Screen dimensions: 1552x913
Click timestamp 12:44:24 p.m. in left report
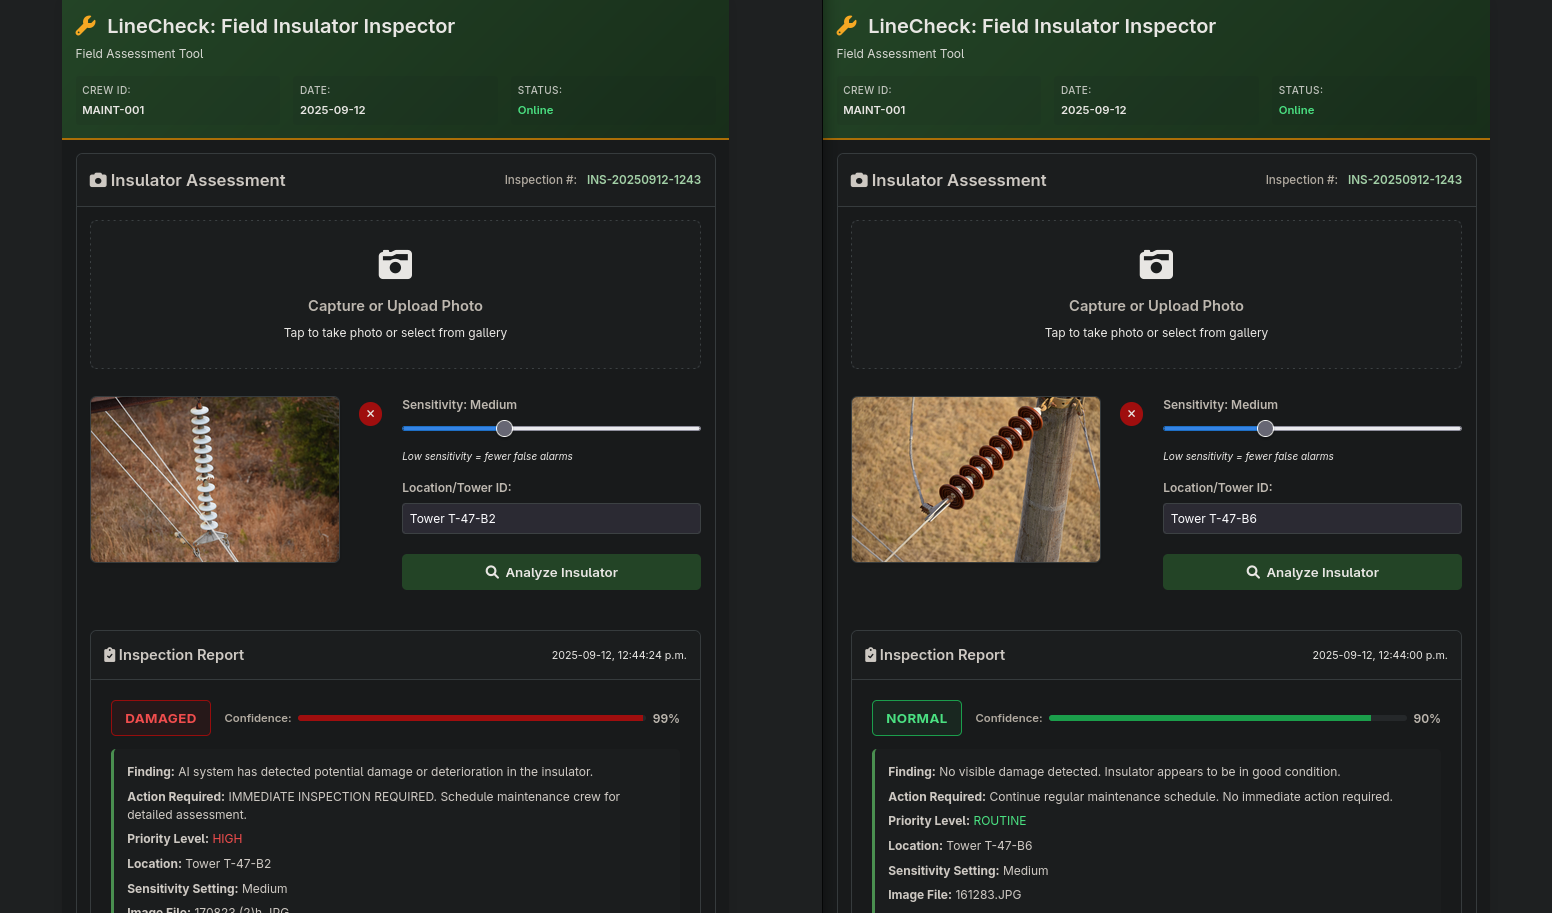tap(619, 655)
